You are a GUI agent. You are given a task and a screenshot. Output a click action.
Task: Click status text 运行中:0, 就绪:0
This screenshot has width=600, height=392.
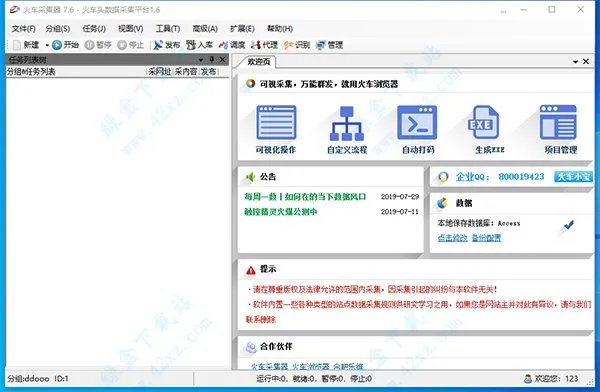(x=285, y=379)
